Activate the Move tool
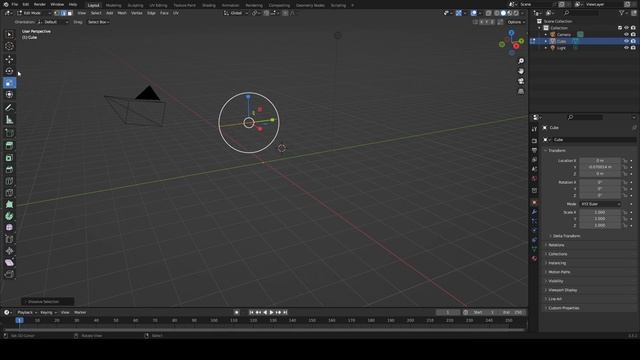The width and height of the screenshot is (640, 360). pos(9,59)
